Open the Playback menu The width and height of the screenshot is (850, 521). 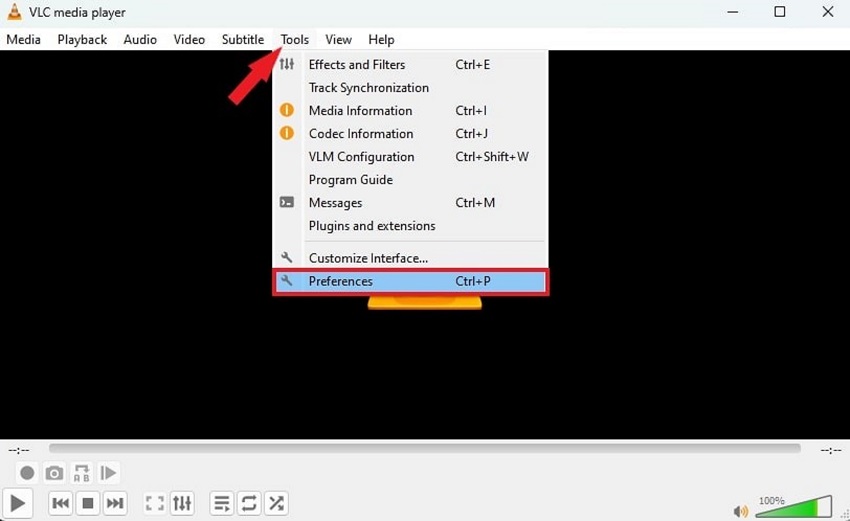(x=82, y=40)
